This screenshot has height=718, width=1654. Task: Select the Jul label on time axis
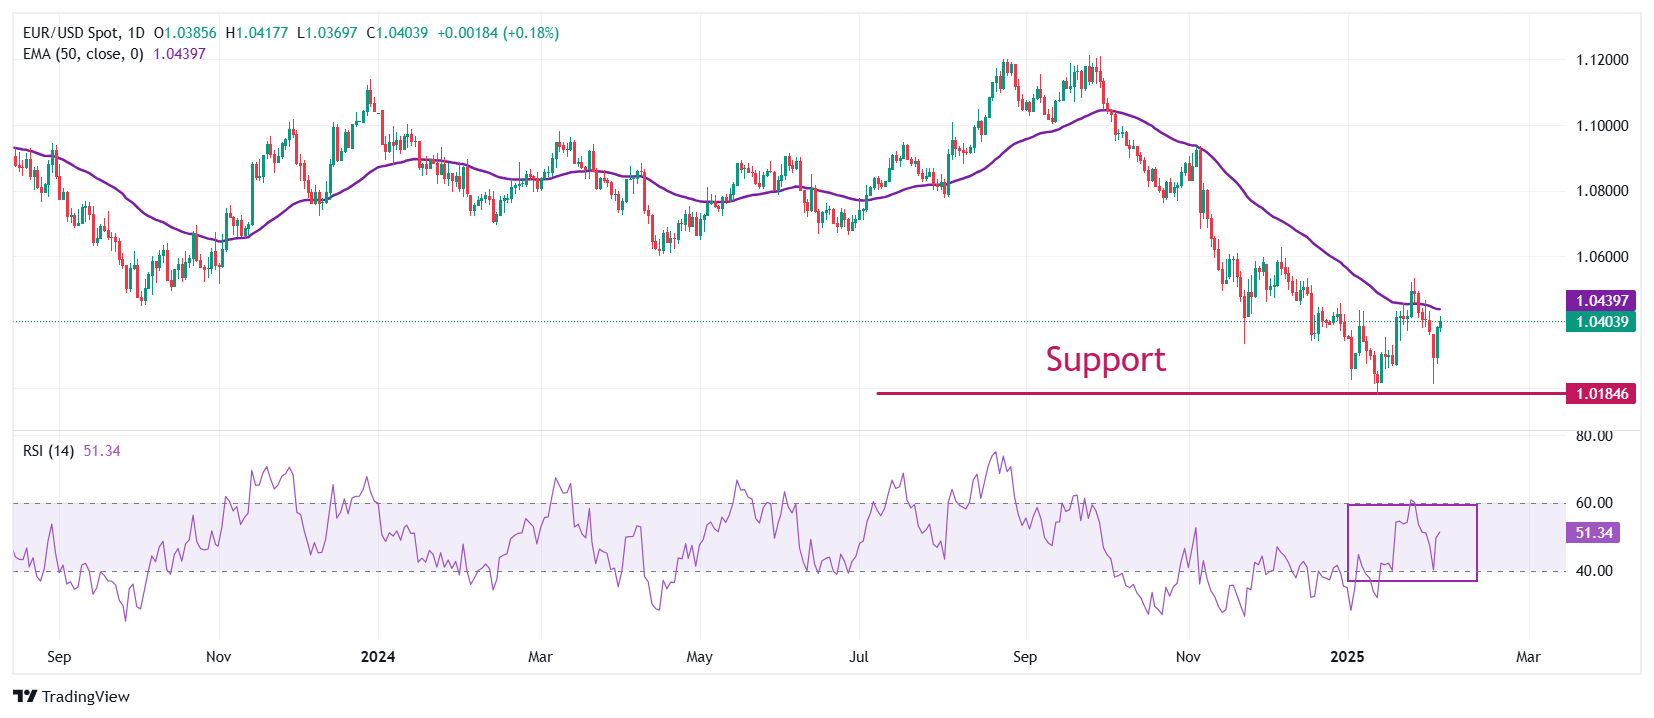pos(859,657)
